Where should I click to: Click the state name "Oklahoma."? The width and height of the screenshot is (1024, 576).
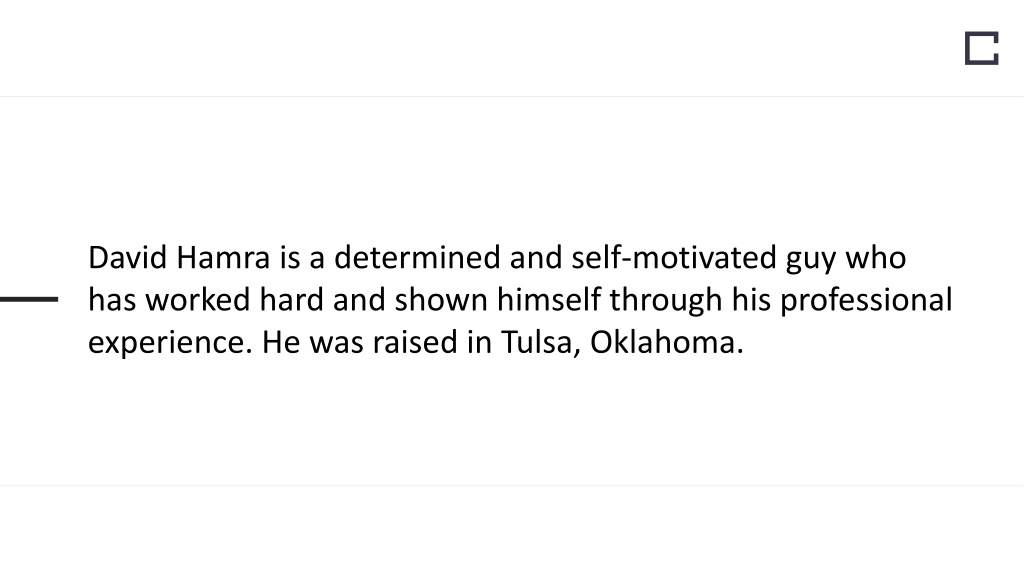coord(667,342)
